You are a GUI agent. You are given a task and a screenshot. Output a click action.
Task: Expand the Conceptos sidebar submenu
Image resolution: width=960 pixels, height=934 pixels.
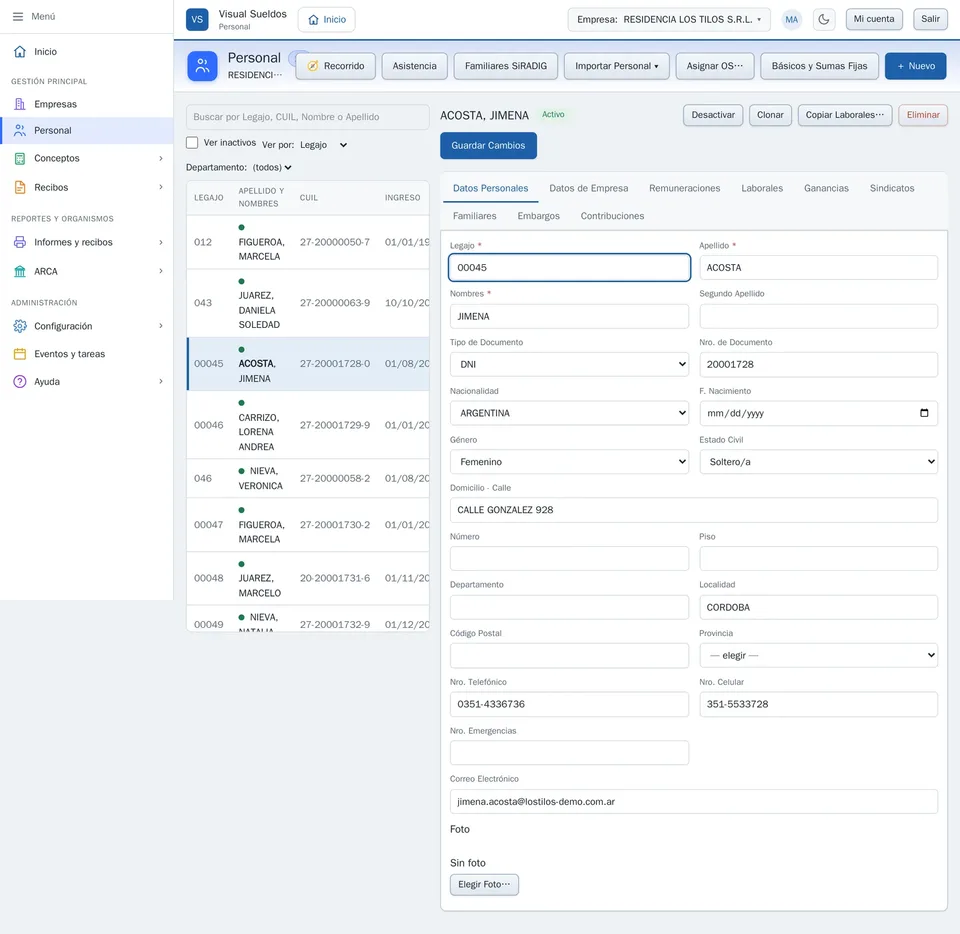coord(160,159)
